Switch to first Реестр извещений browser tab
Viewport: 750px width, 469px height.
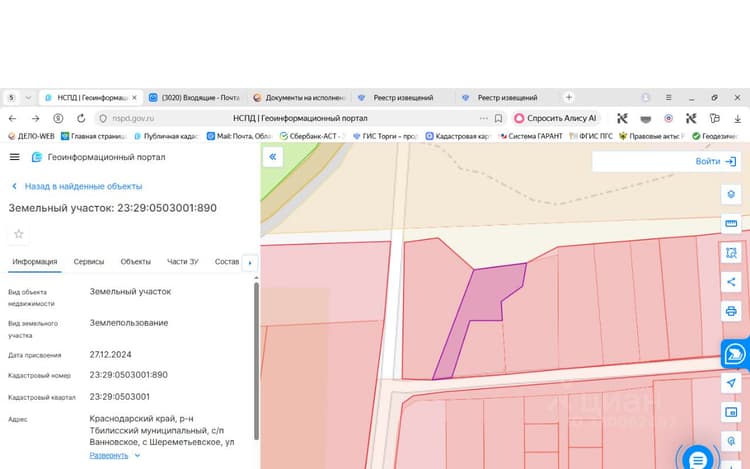(403, 98)
